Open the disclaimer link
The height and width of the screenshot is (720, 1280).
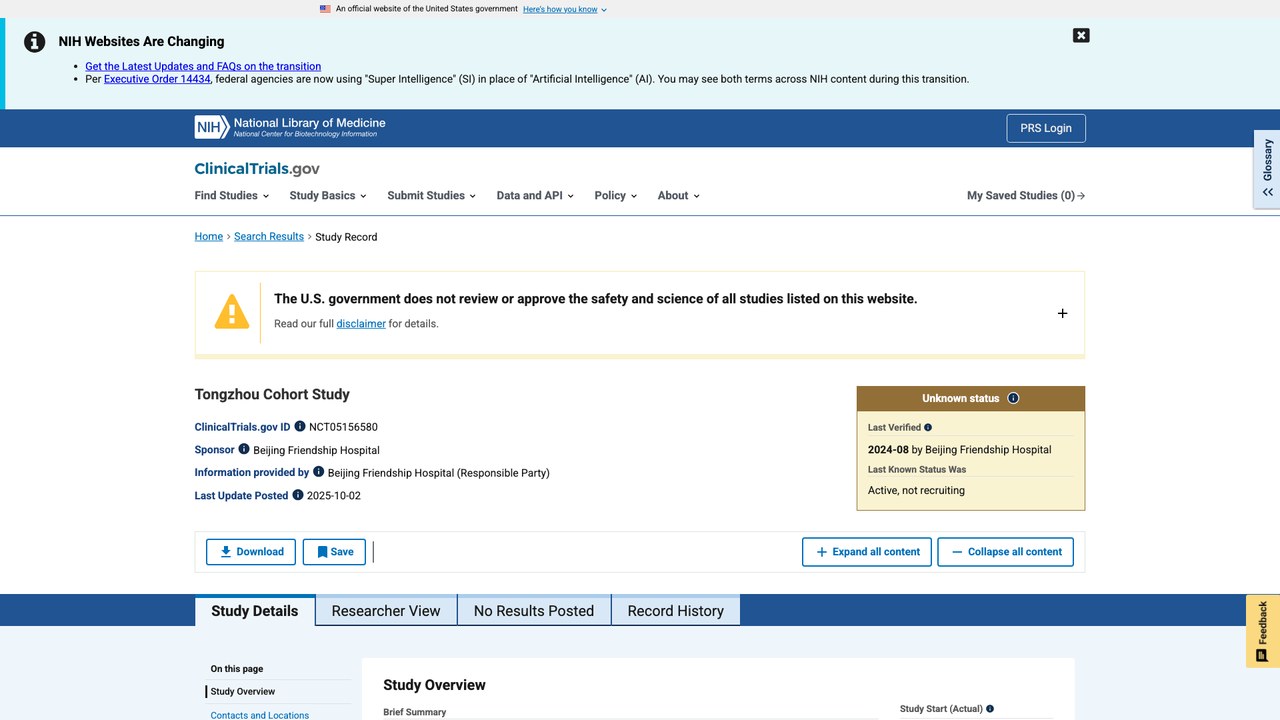(x=361, y=324)
